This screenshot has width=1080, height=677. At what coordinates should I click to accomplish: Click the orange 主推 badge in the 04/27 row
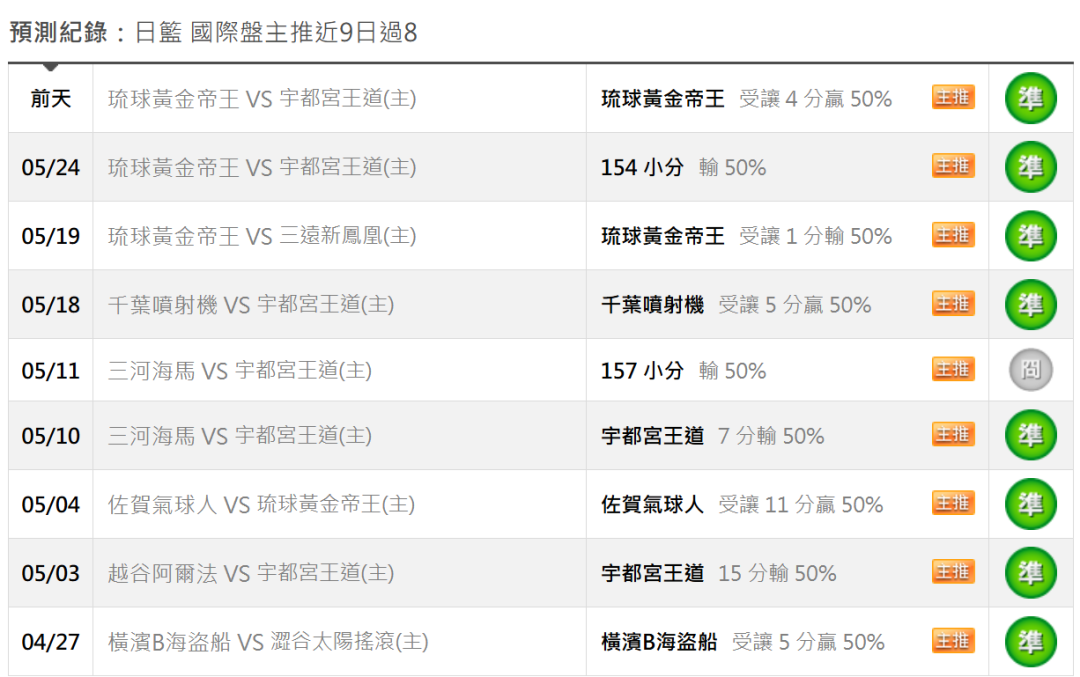pyautogui.click(x=953, y=640)
